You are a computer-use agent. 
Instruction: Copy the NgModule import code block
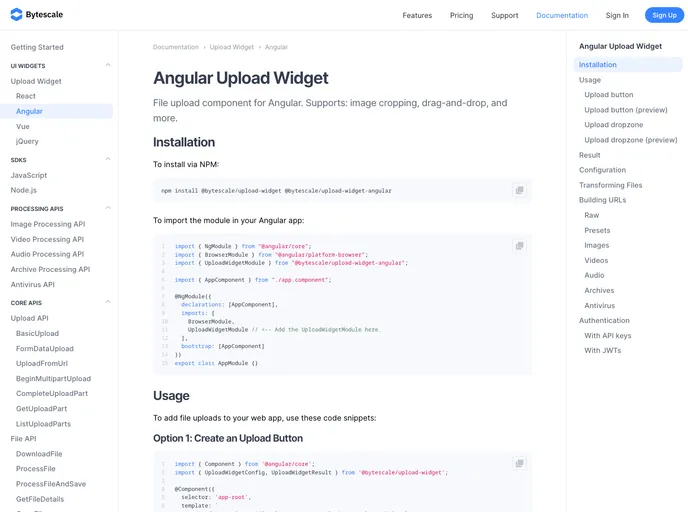coord(520,246)
